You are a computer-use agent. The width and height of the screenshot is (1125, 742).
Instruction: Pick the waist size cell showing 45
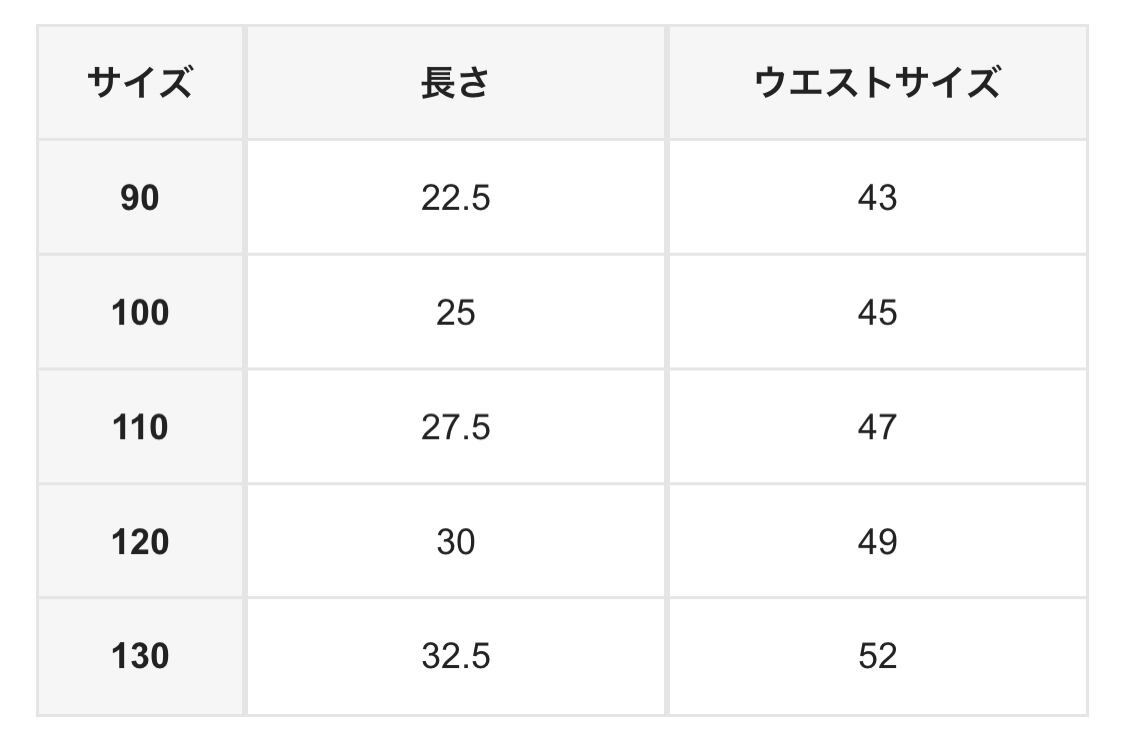877,313
